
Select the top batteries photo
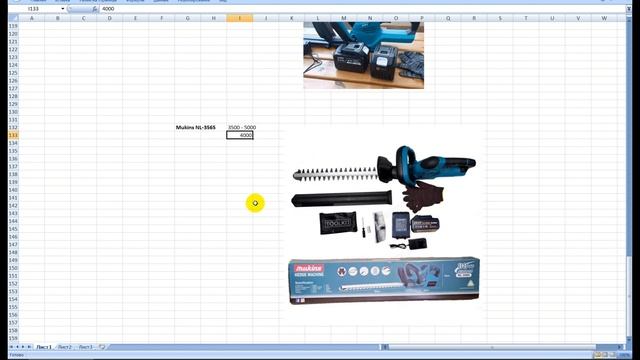364,55
